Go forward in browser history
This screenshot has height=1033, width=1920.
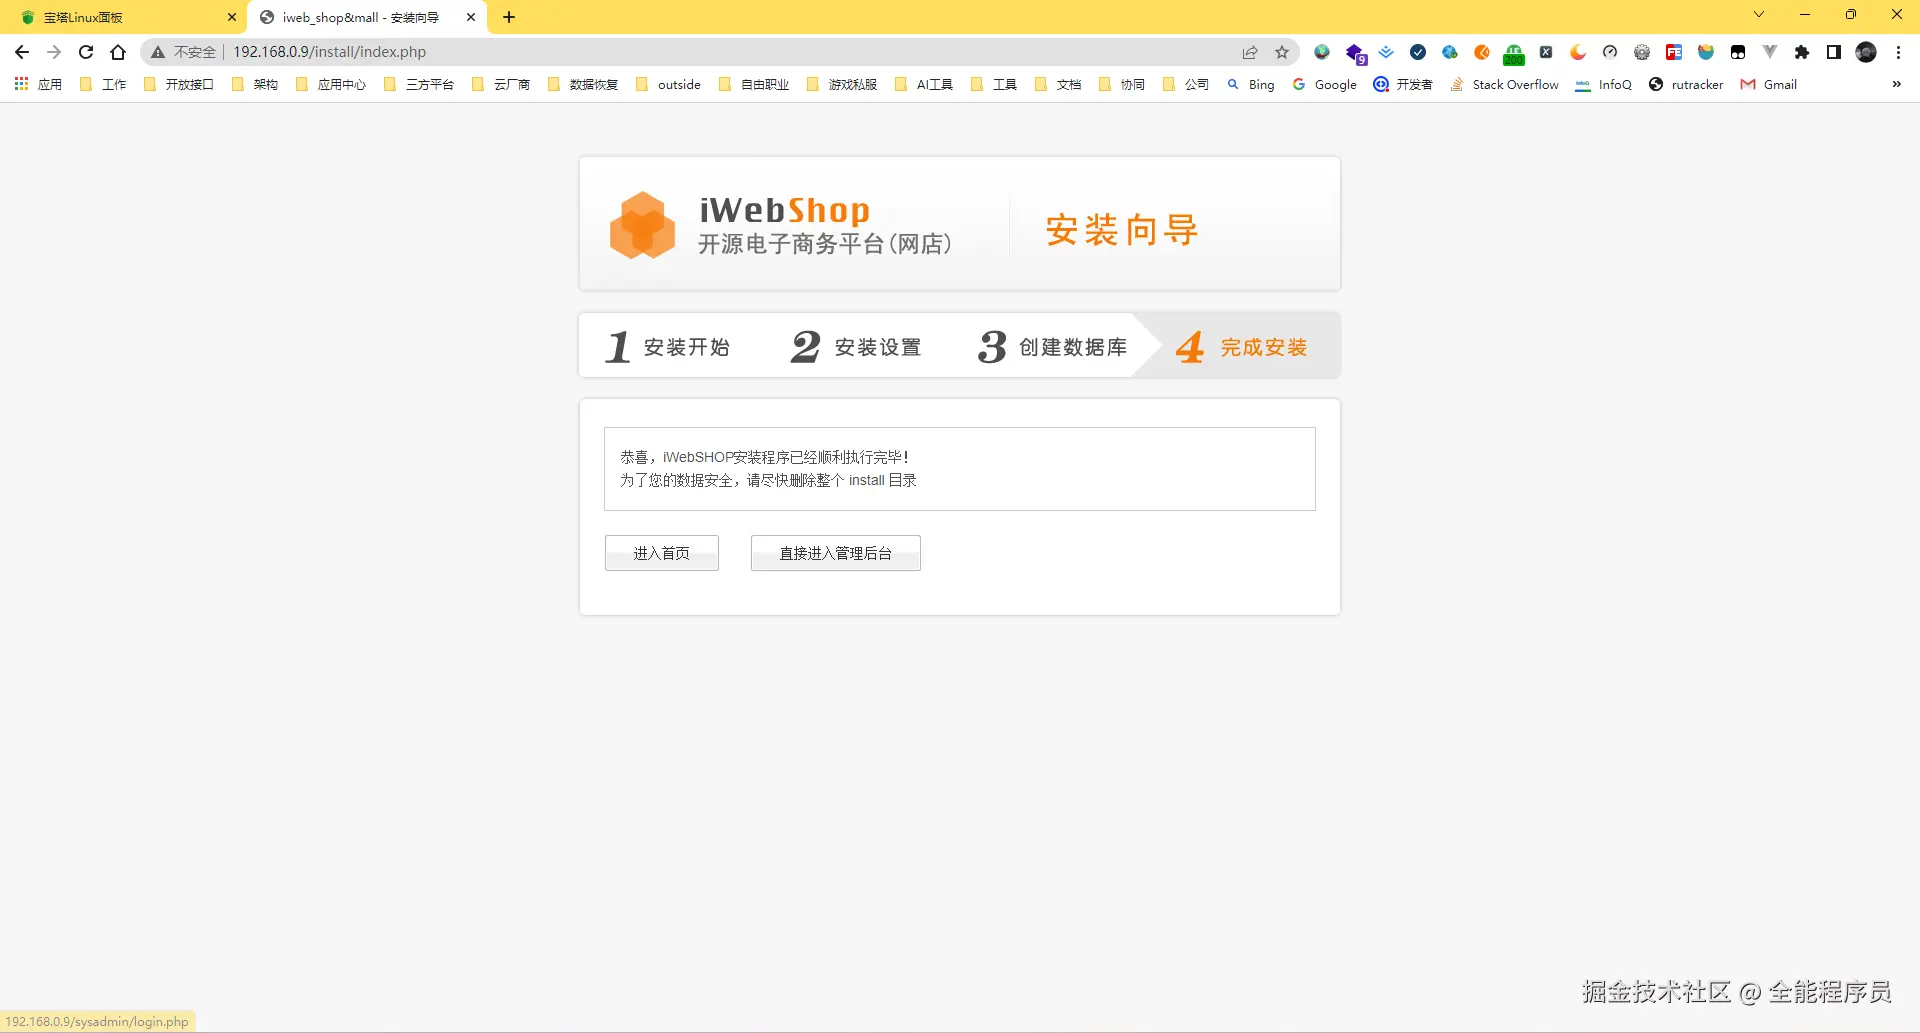coord(54,52)
